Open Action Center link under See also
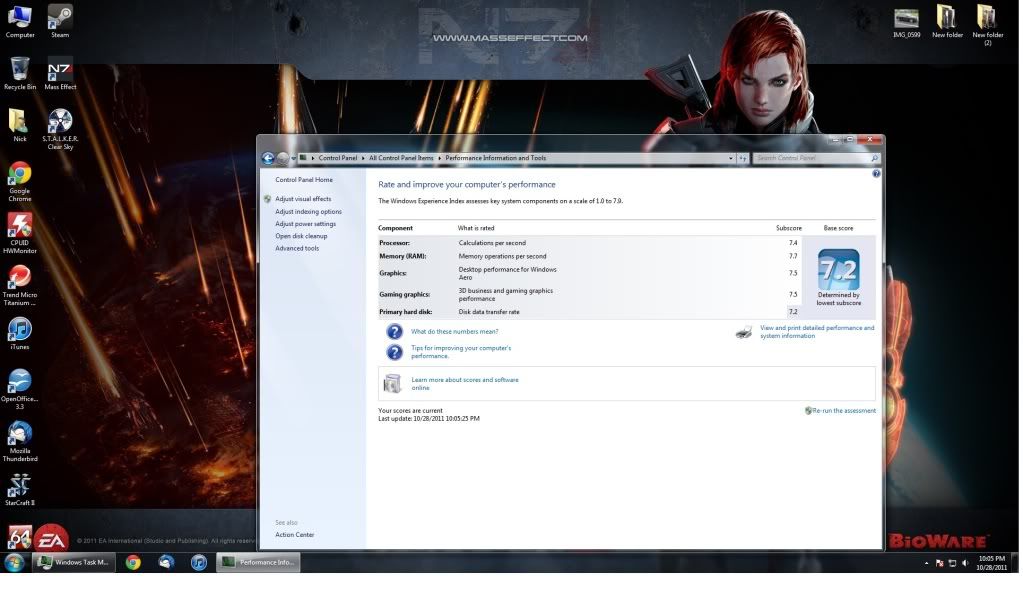This screenshot has width=1023, height=590. tap(294, 535)
